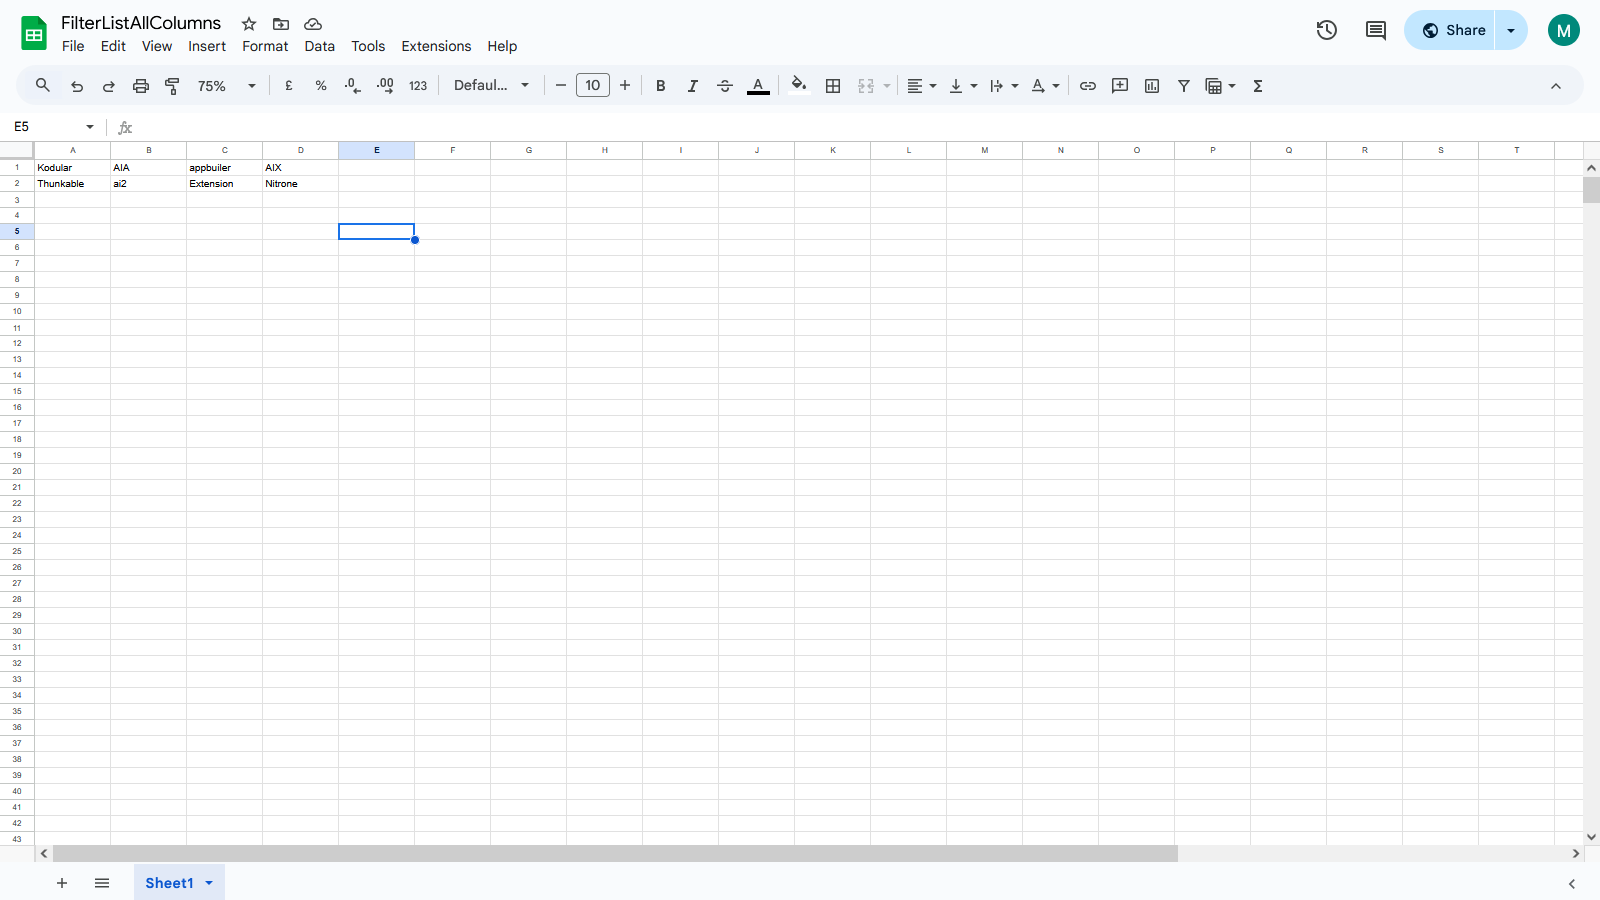Open the Share options arrow
1600x900 pixels.
[1511, 30]
